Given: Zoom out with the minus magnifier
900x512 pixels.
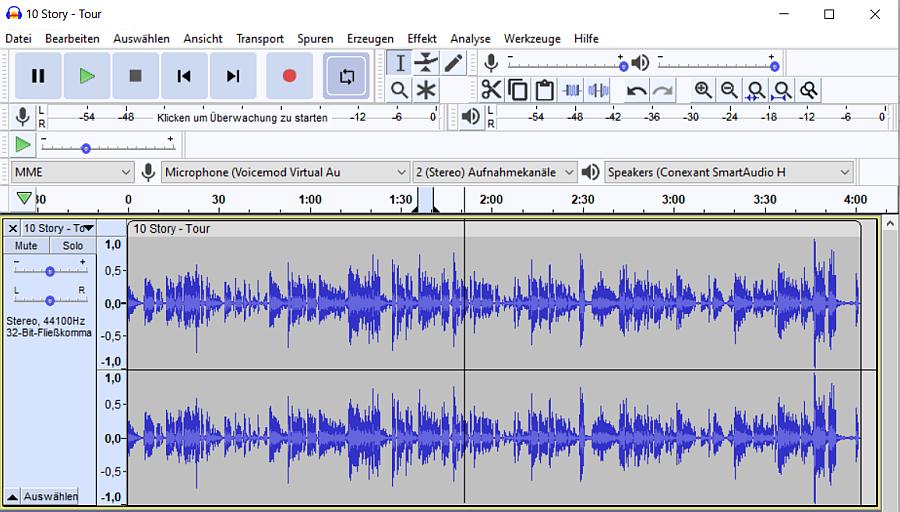Looking at the screenshot, I should click(730, 90).
